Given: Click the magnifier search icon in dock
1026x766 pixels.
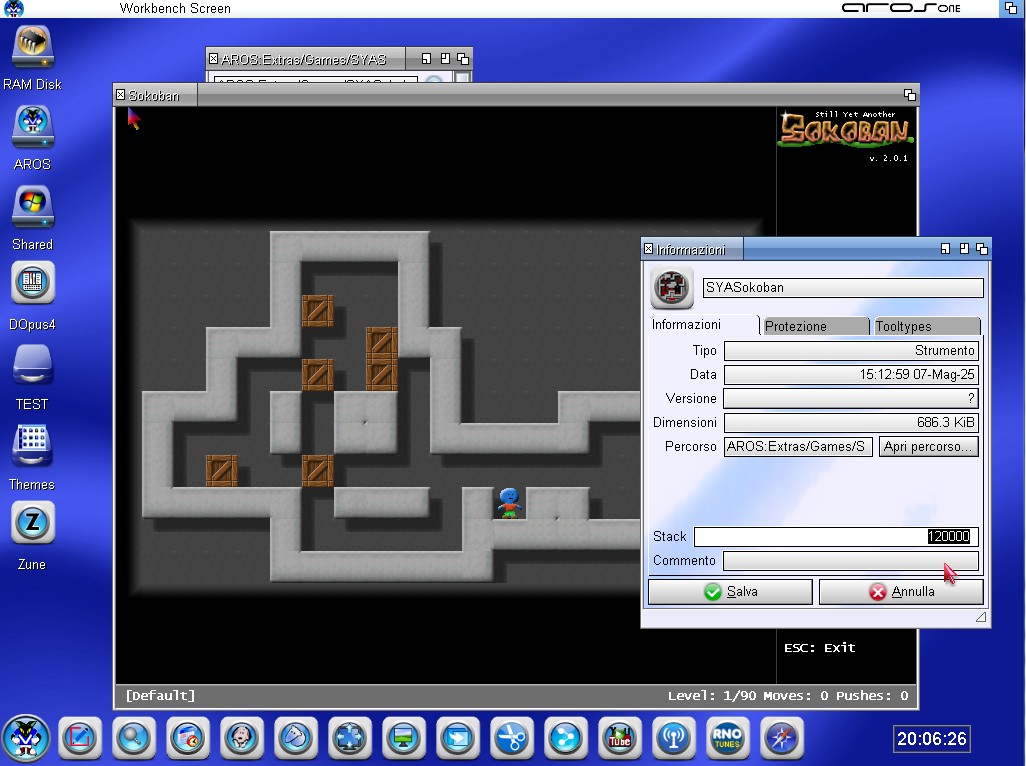Looking at the screenshot, I should tap(133, 738).
